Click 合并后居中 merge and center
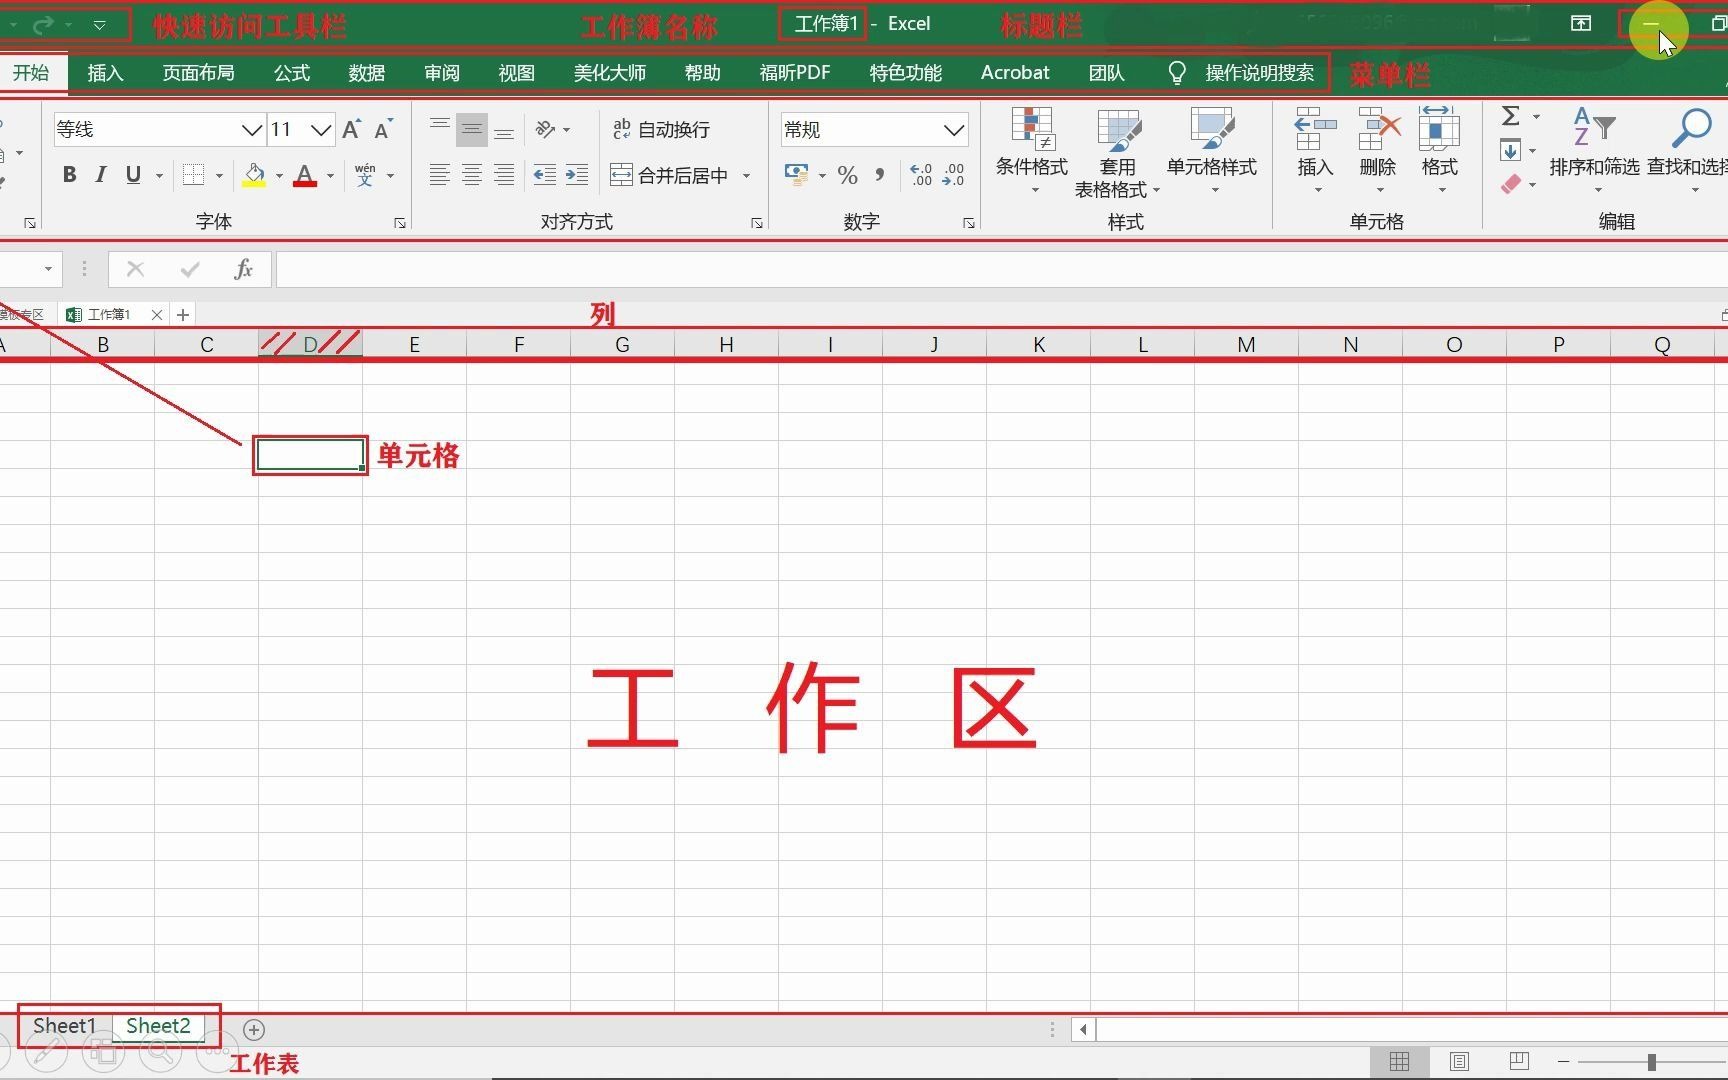The width and height of the screenshot is (1728, 1080). pyautogui.click(x=670, y=175)
